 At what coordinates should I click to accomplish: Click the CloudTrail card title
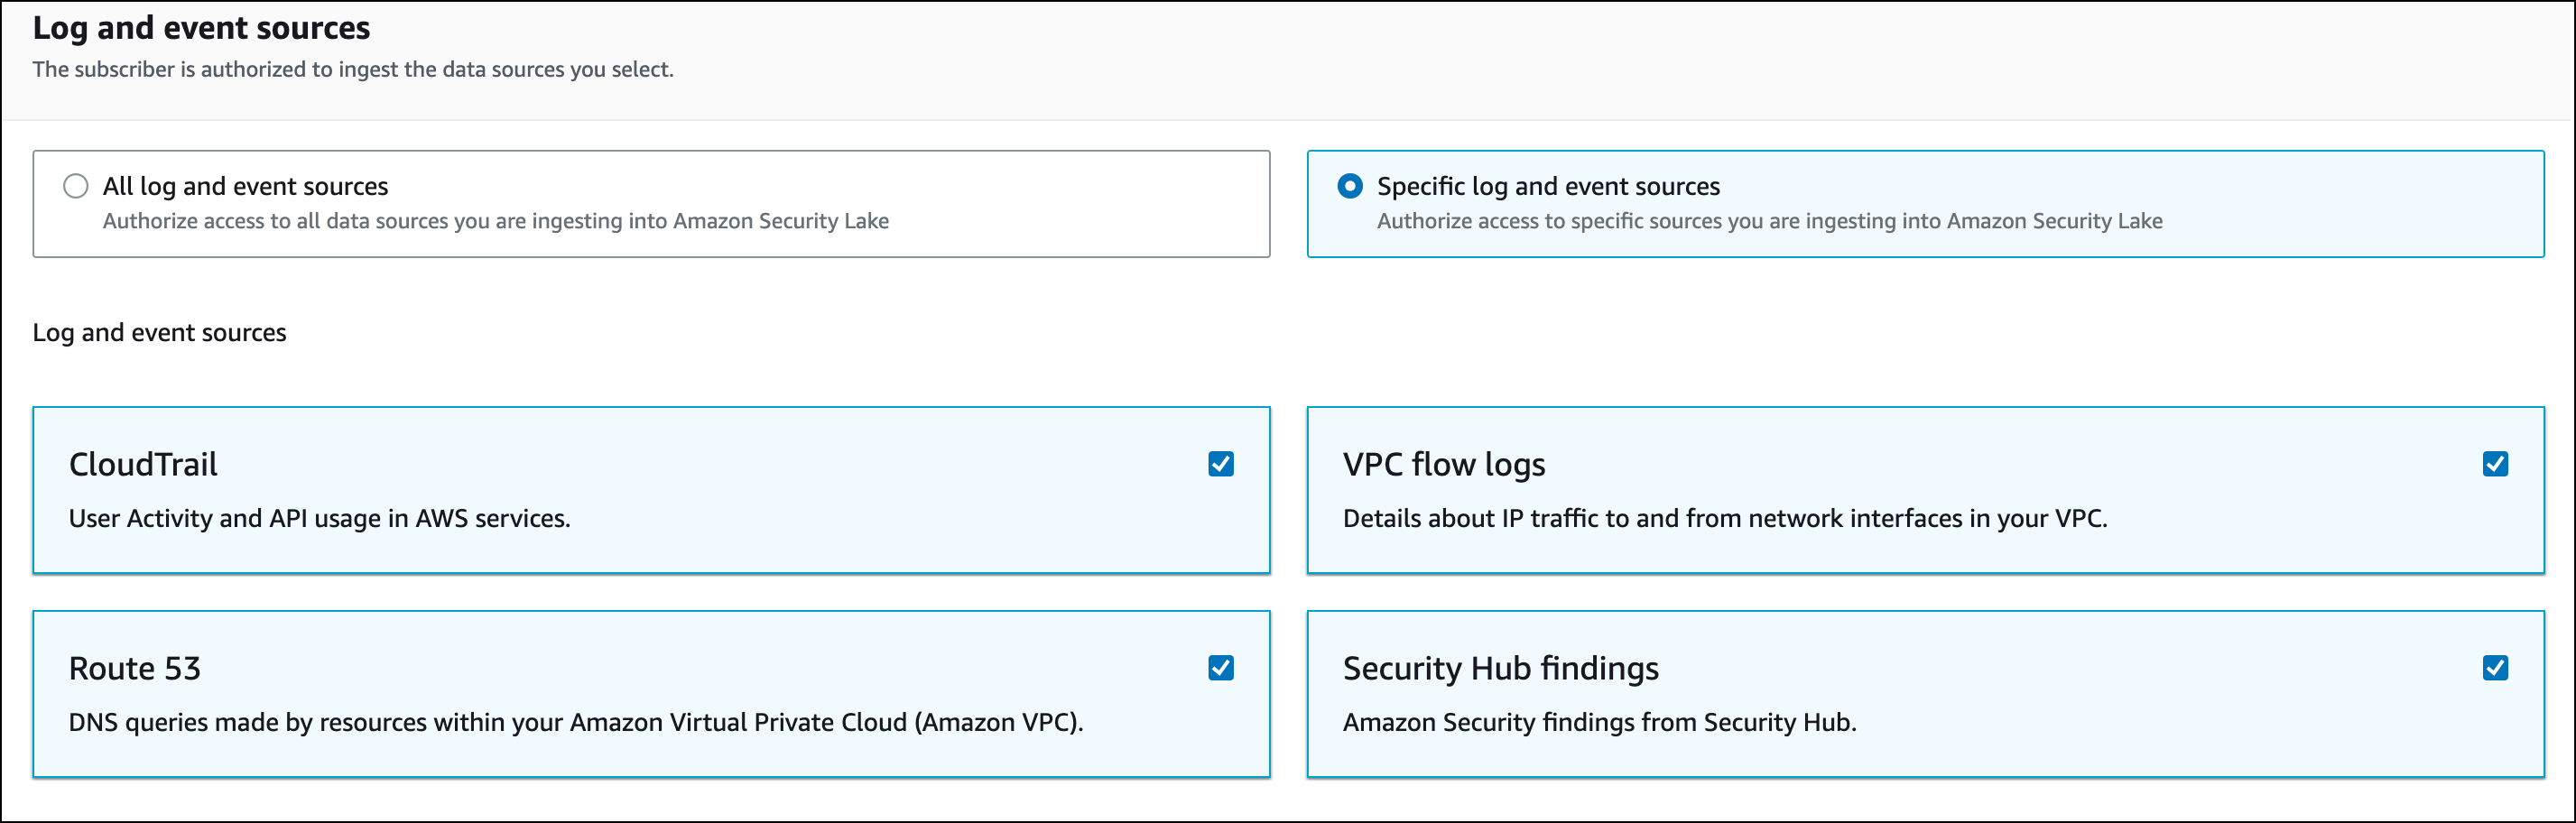(x=143, y=465)
